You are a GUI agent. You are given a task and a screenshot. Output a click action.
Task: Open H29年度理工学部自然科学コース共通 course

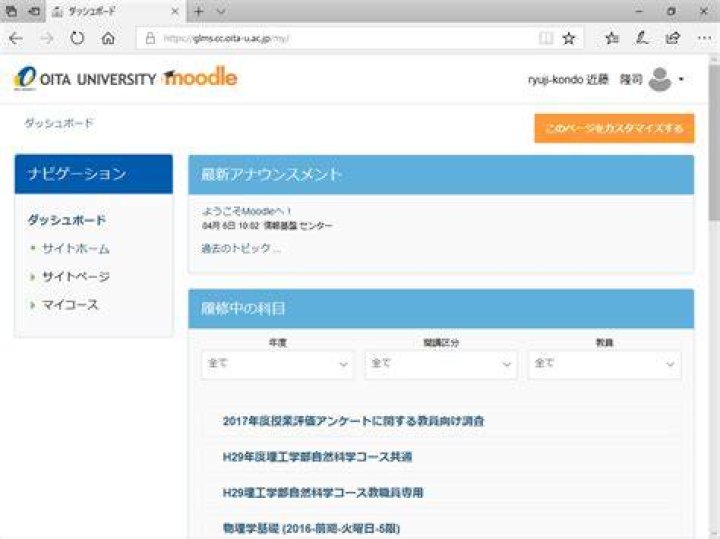317,457
